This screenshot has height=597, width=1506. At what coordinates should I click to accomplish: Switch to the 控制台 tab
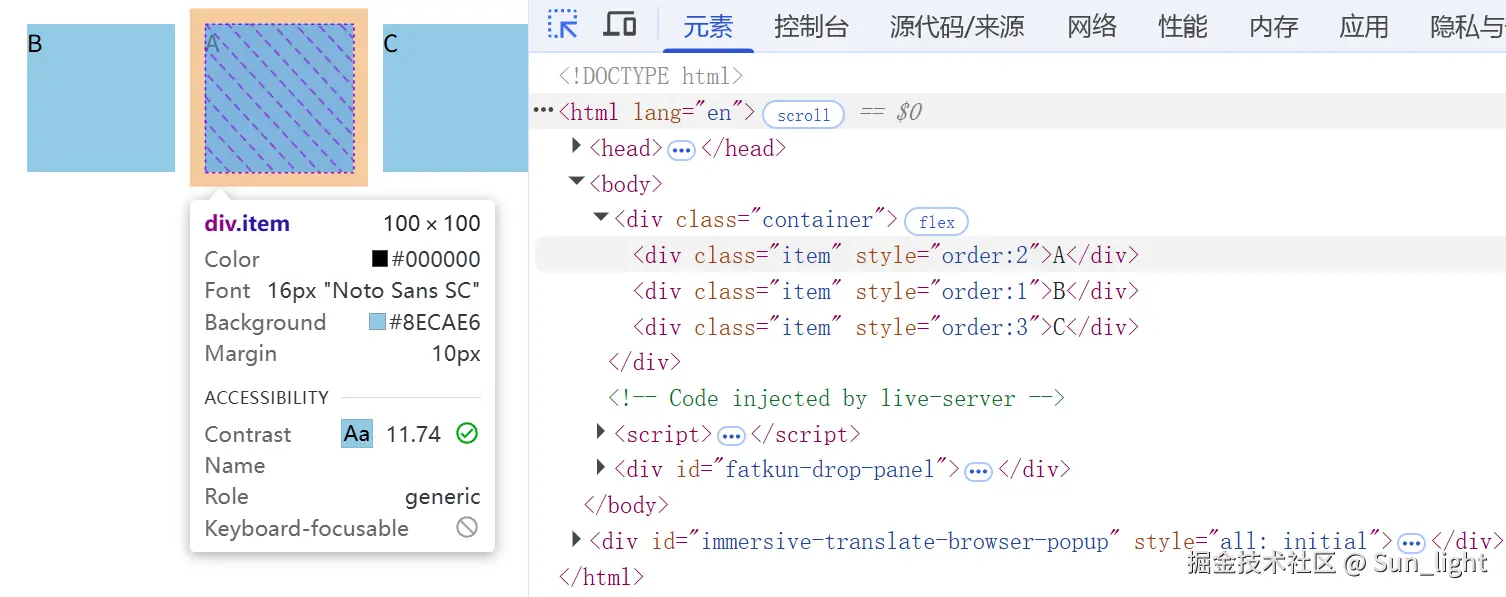click(811, 26)
